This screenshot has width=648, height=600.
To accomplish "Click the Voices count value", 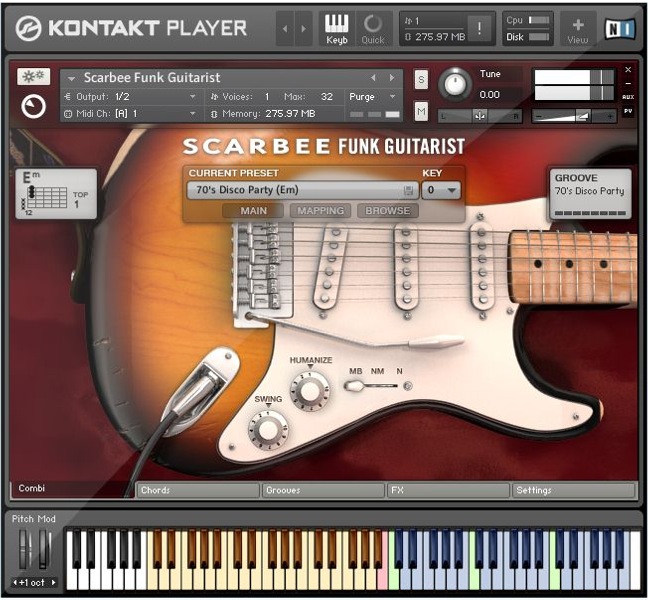I will click(267, 97).
